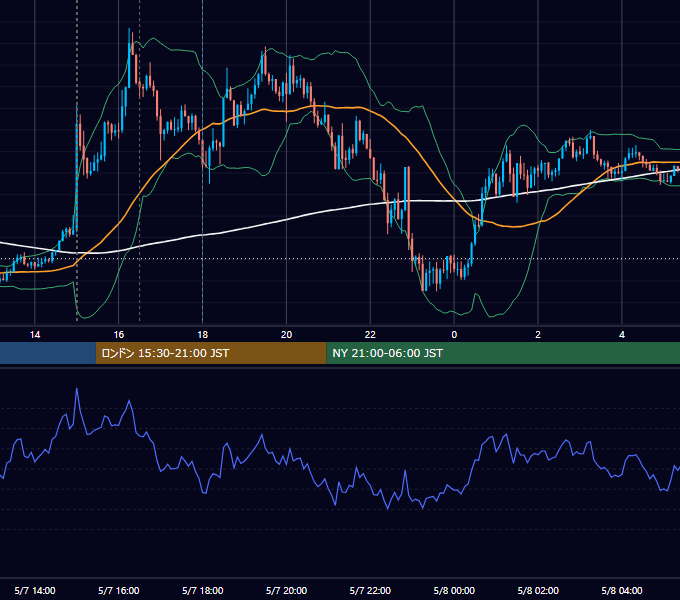Click the 5/7 20:00 date label
The image size is (680, 600).
[286, 590]
